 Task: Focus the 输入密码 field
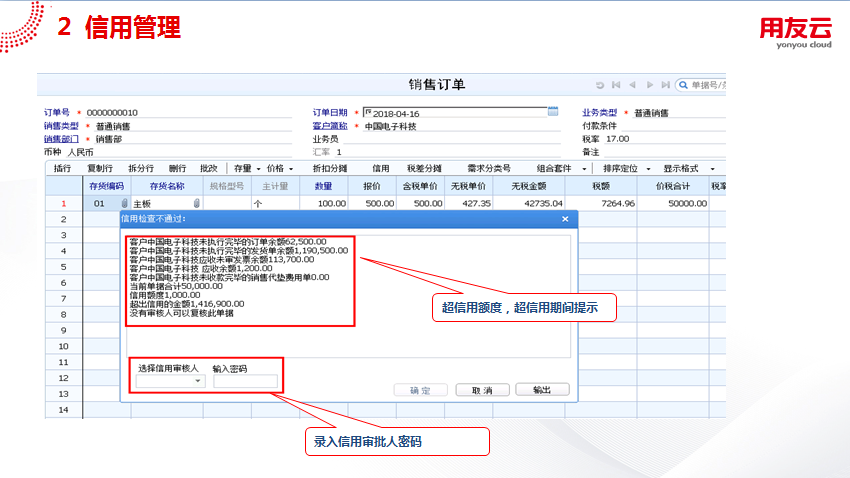tap(246, 382)
